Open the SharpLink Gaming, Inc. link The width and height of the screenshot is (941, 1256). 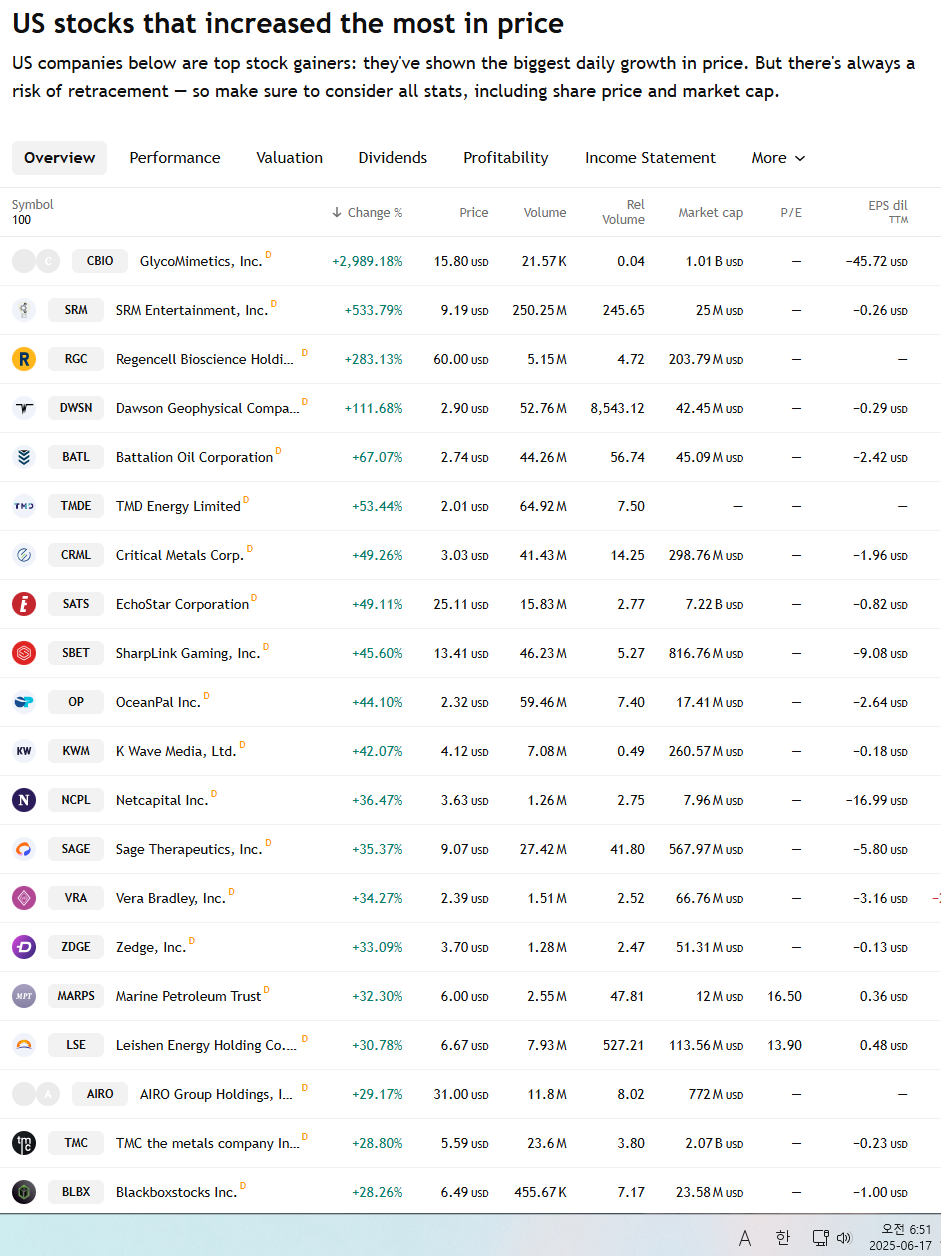click(x=188, y=653)
